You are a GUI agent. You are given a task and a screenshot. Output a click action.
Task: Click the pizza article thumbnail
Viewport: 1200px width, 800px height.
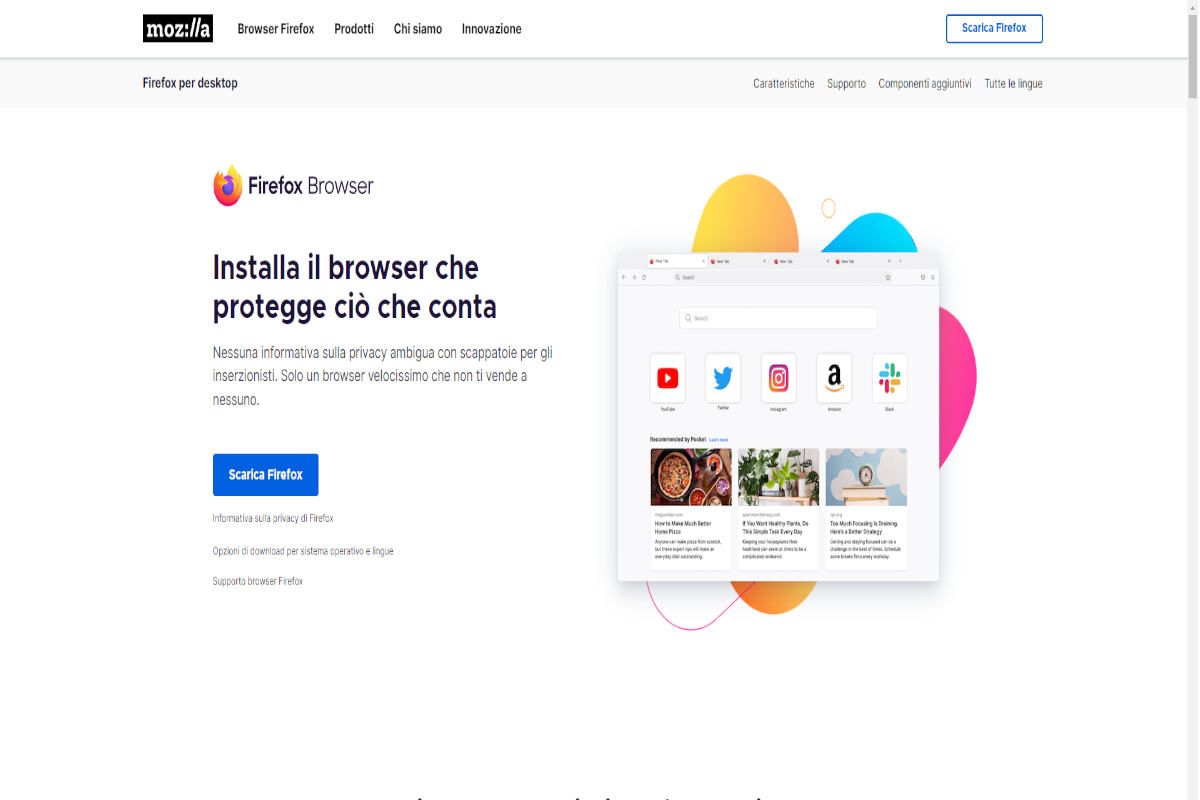[x=691, y=477]
